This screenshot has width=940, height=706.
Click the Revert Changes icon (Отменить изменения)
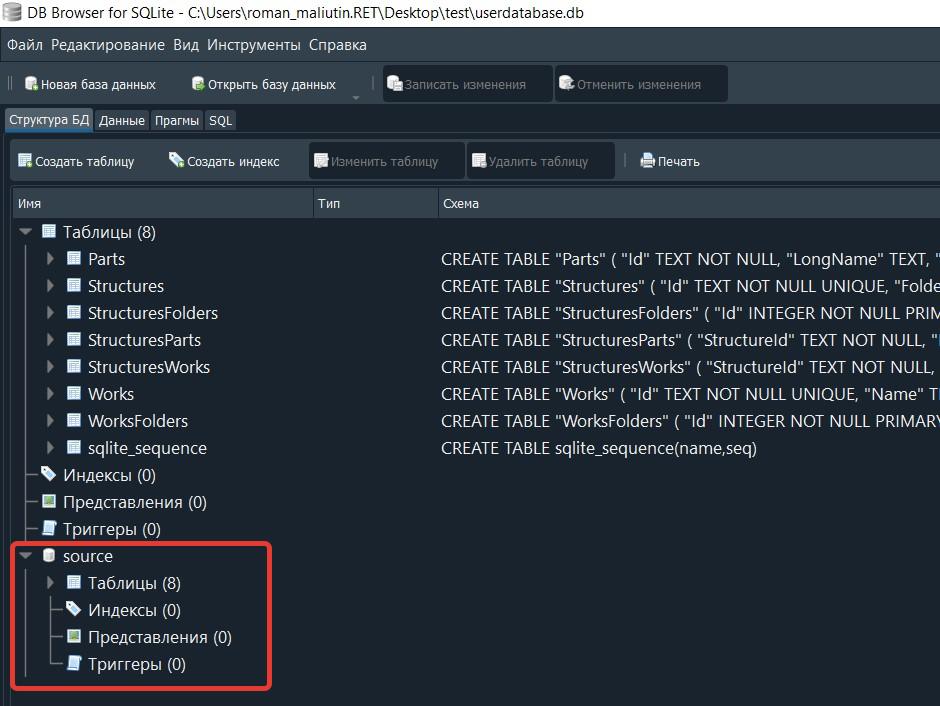(567, 83)
